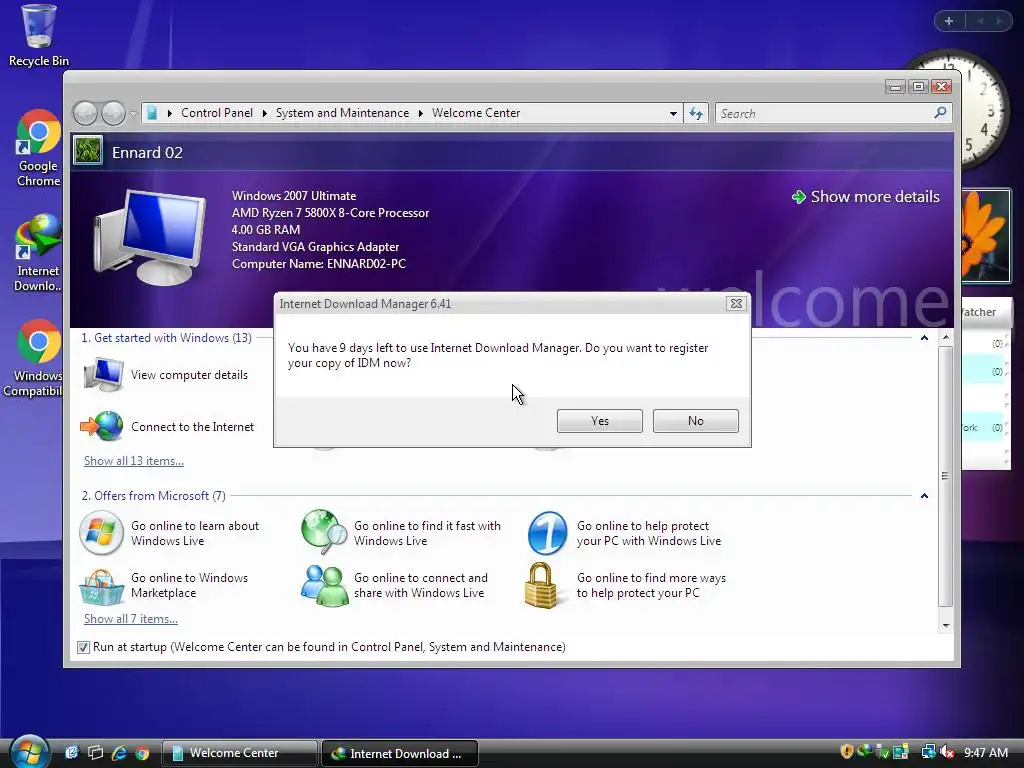This screenshot has width=1024, height=768.
Task: Click Switch between windows quick launch icon
Action: tap(95, 753)
